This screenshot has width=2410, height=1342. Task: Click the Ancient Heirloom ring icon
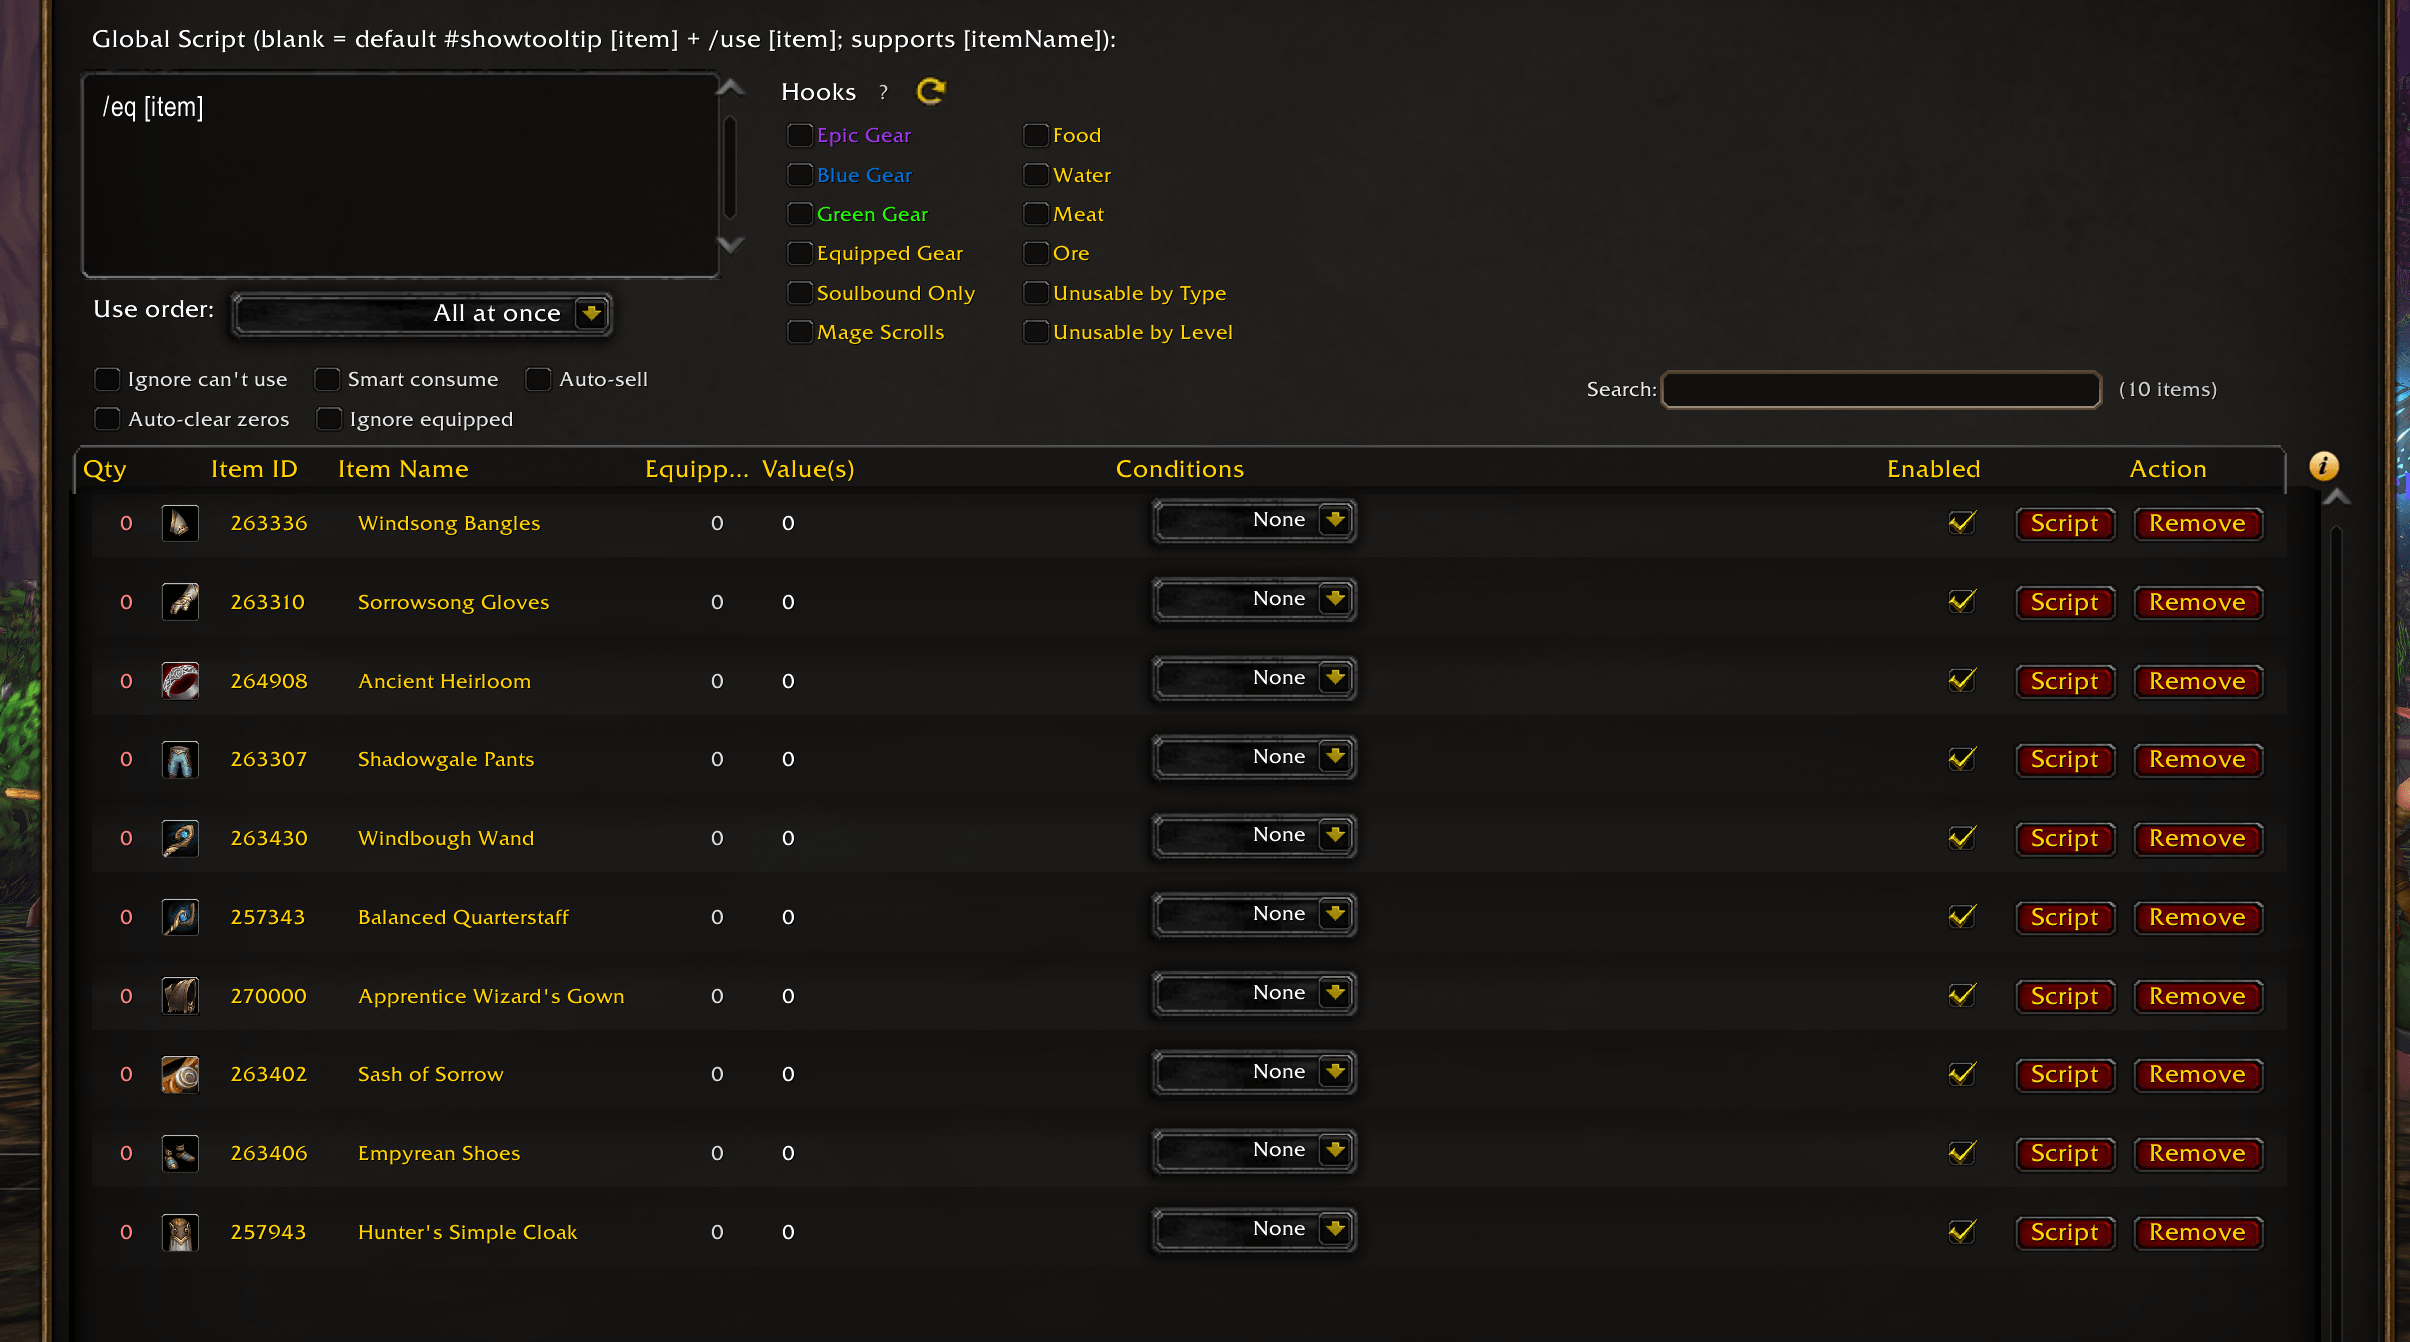click(x=180, y=681)
